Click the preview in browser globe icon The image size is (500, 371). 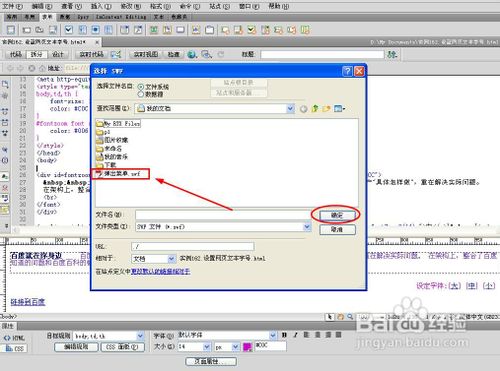192,54
